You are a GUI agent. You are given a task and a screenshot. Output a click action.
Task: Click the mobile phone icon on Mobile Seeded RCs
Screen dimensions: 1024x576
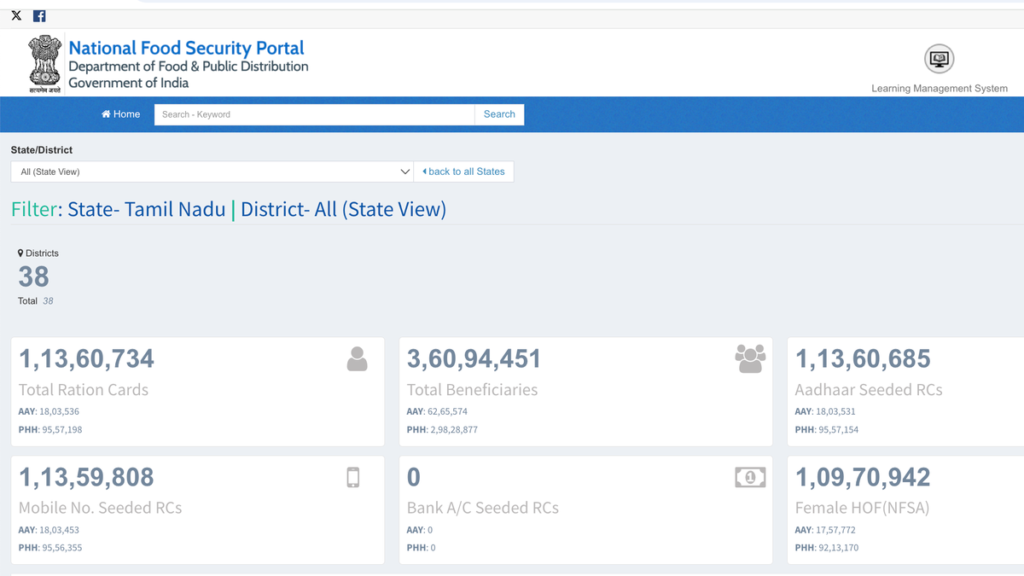coord(353,478)
